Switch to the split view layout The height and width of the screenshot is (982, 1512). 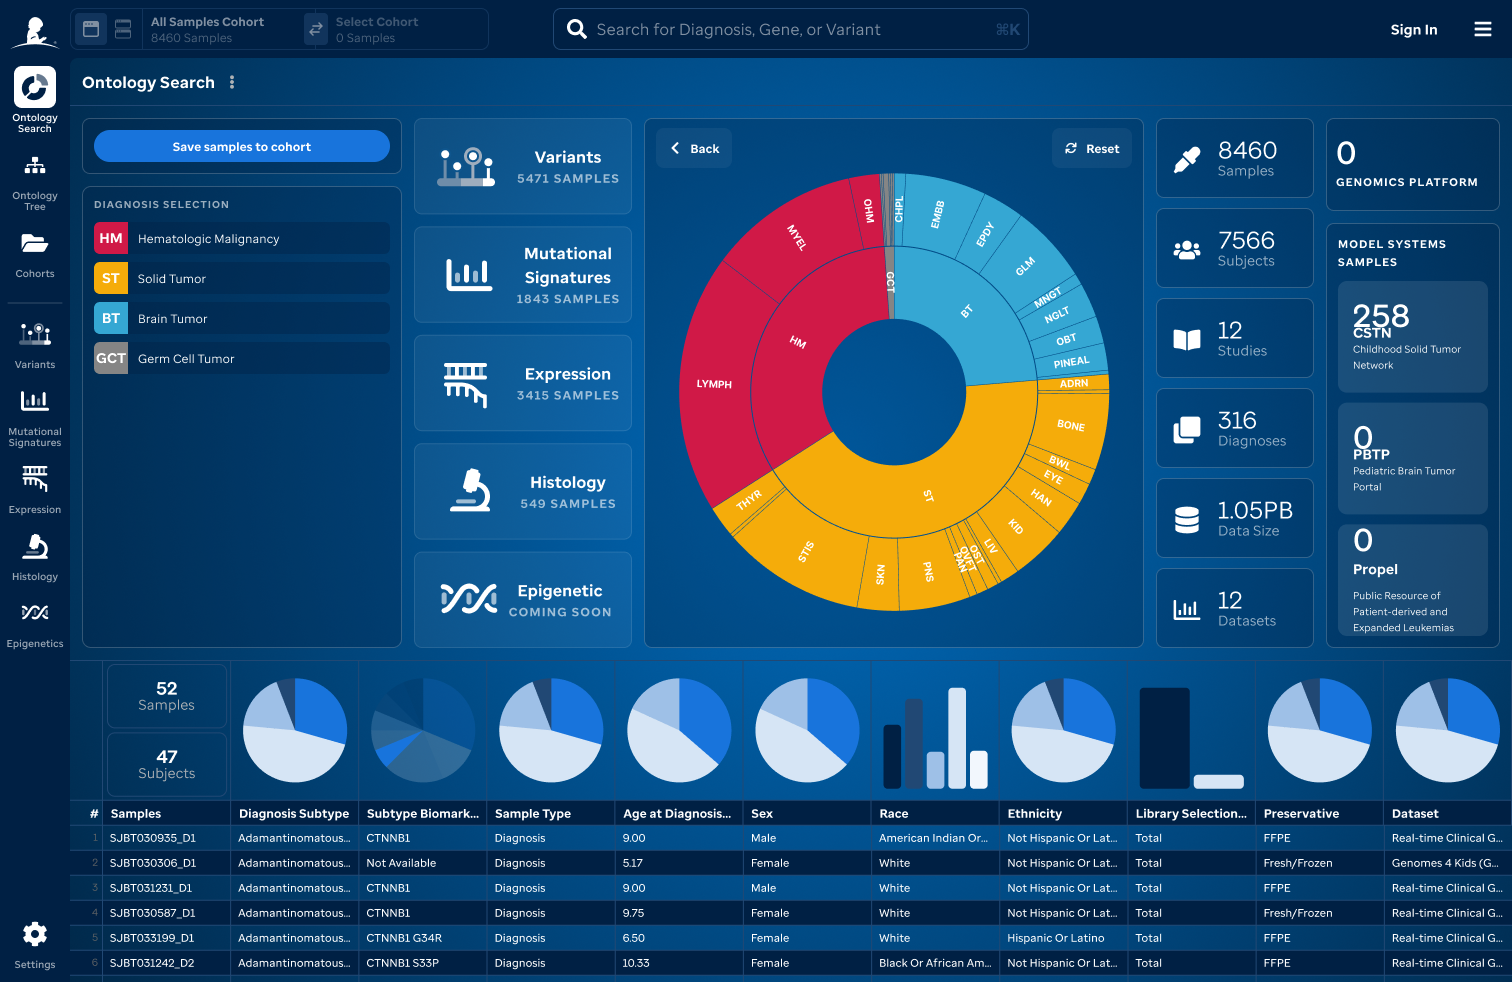point(122,29)
